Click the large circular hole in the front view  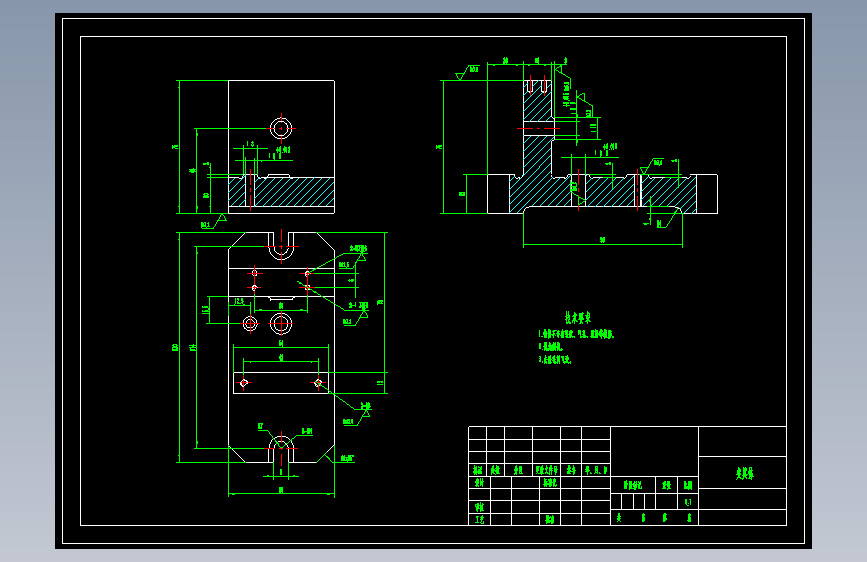[x=281, y=128]
